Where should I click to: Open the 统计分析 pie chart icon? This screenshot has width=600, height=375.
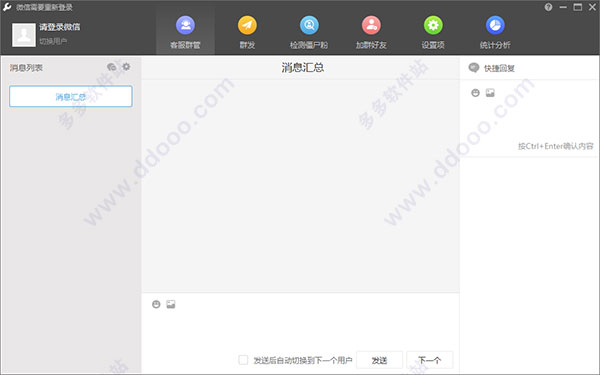(495, 25)
